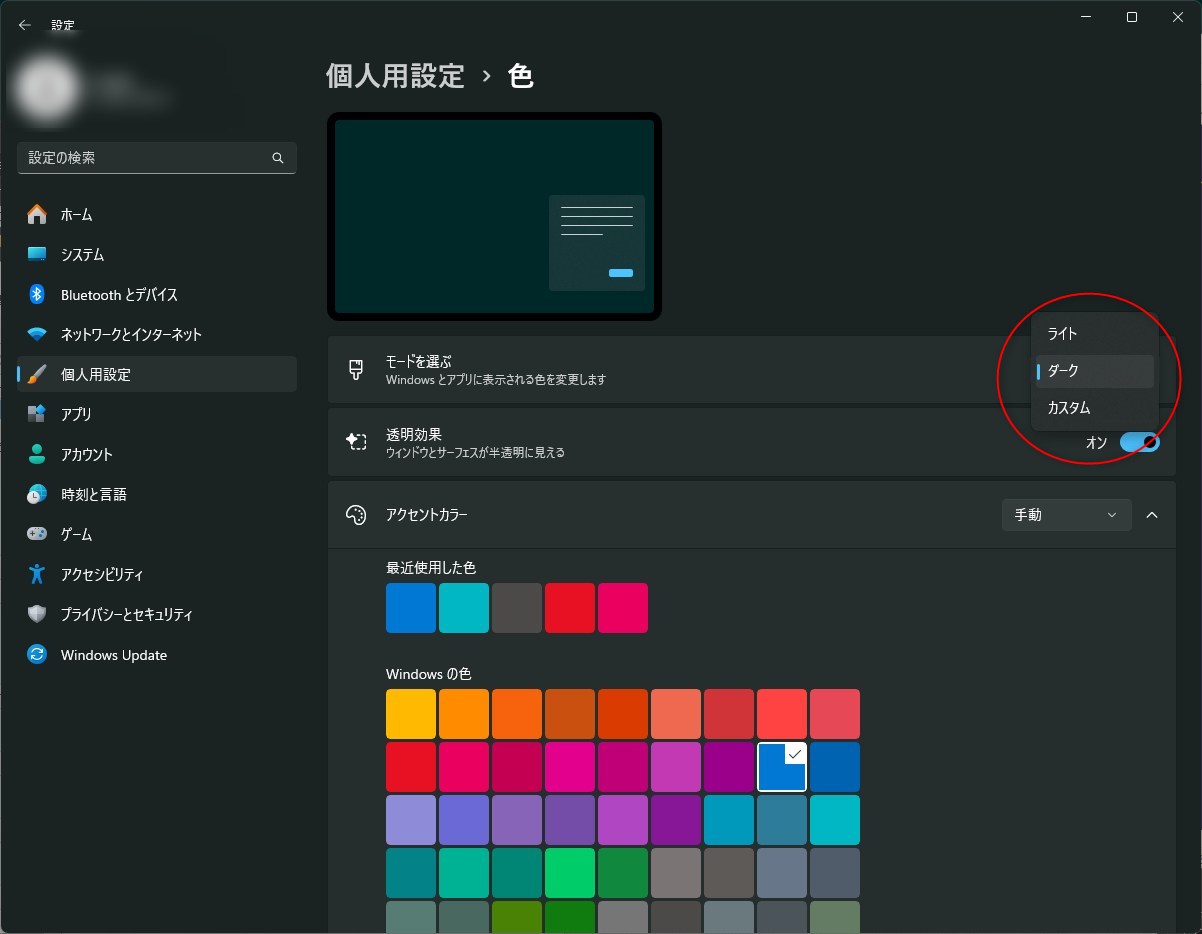The width and height of the screenshot is (1202, 934).
Task: Click the アクセシビリティ figure icon
Action: tap(37, 574)
